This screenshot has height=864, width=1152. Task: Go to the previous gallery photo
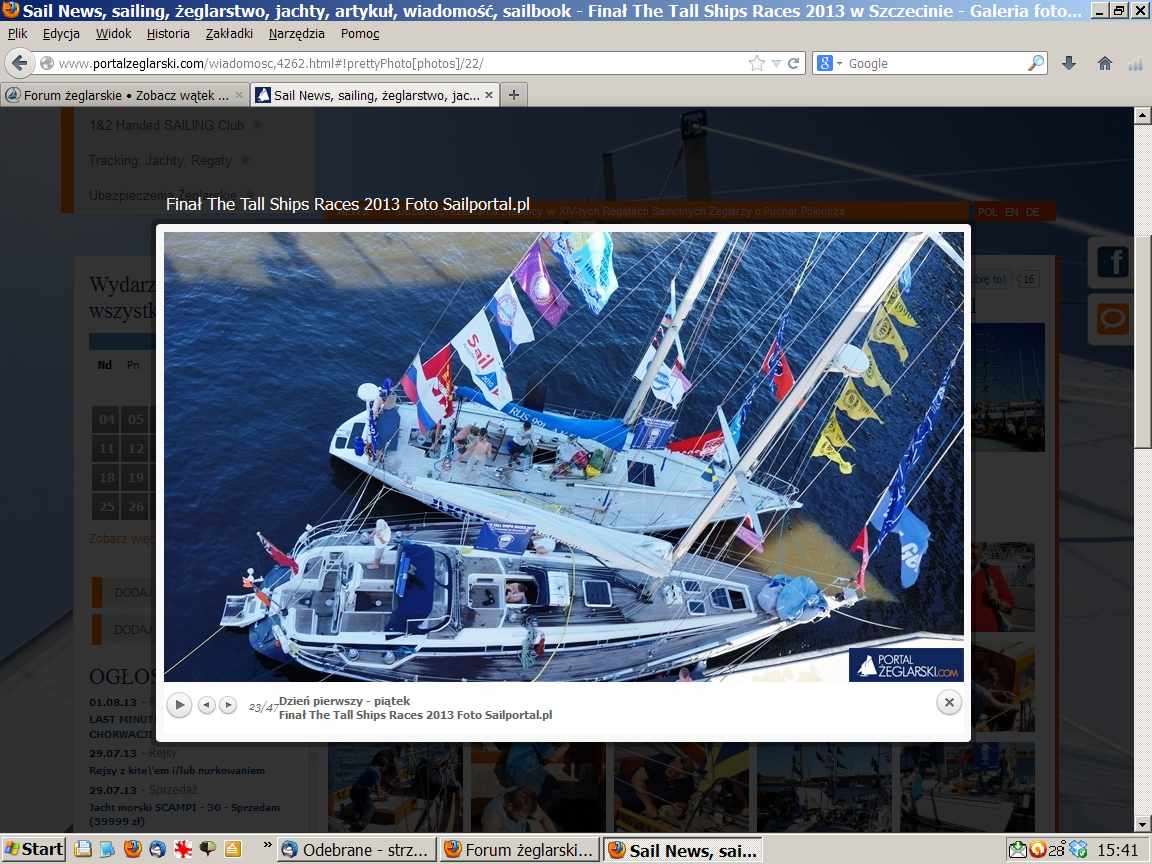(206, 705)
